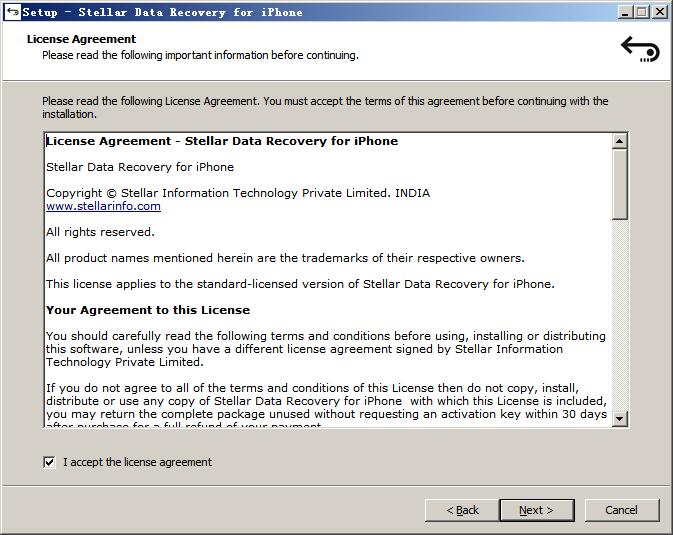Click the setup icon in the title bar
Screen dimensions: 673x535
tap(12, 12)
